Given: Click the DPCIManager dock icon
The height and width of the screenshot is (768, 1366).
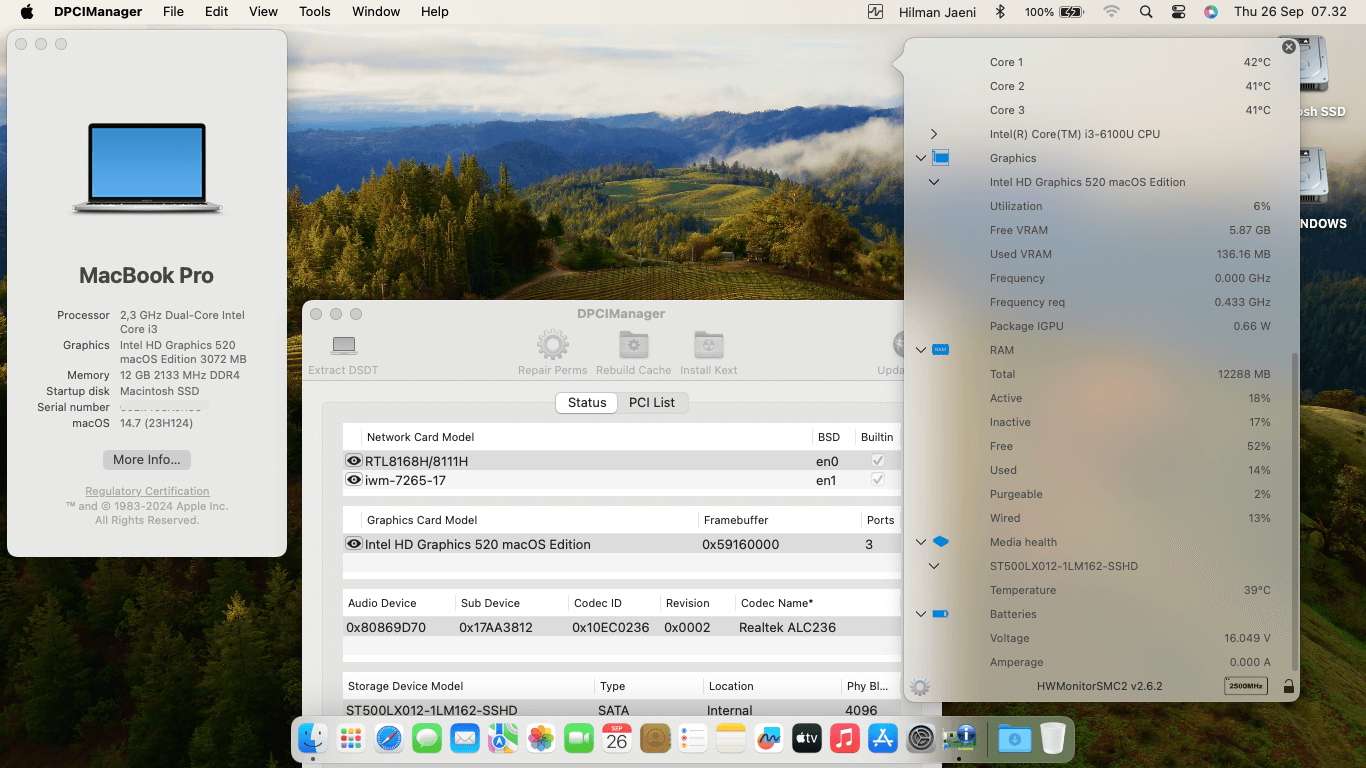Looking at the screenshot, I should [x=960, y=739].
